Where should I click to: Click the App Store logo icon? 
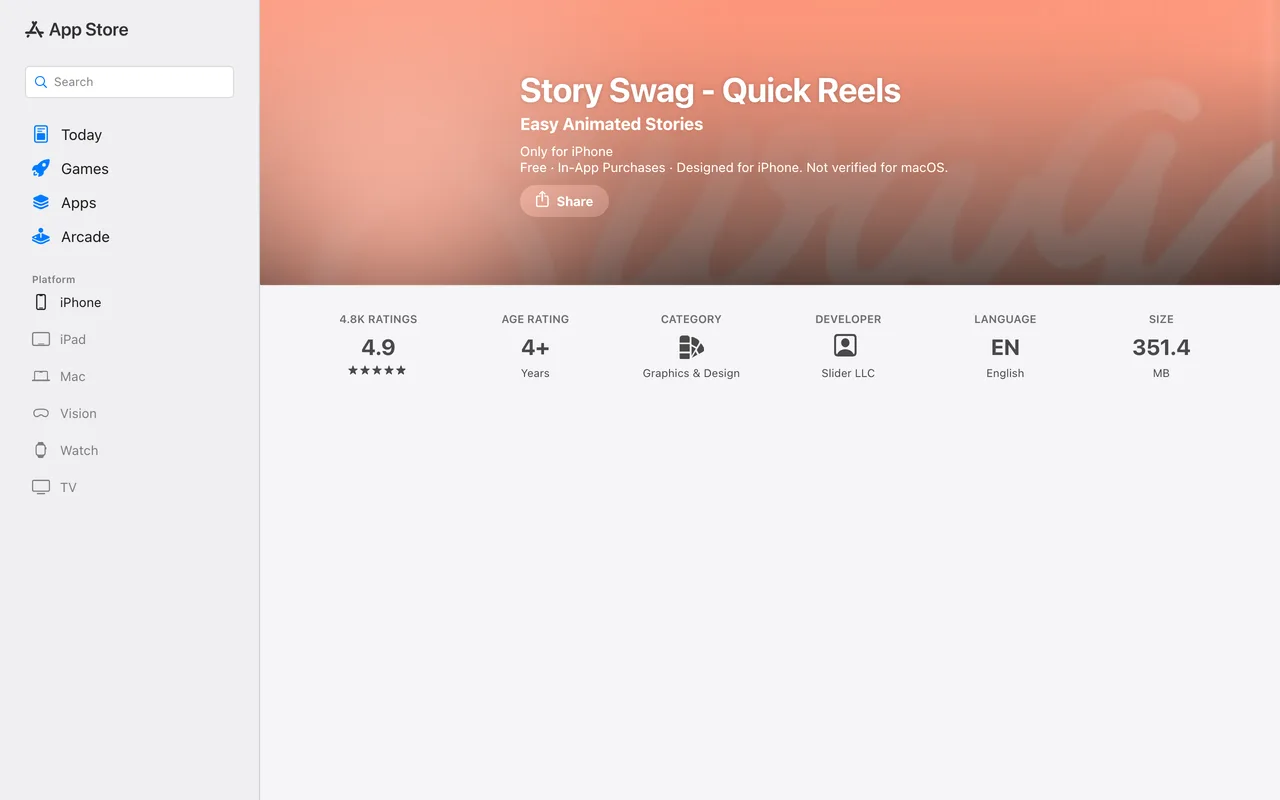[x=34, y=30]
